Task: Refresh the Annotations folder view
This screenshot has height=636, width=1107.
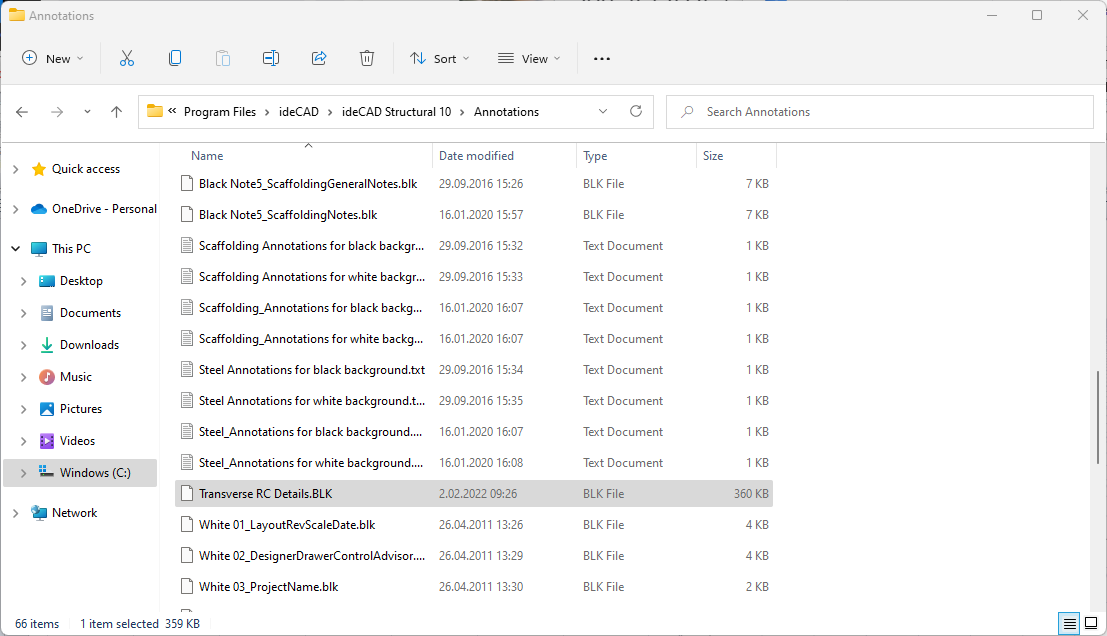Action: (635, 112)
